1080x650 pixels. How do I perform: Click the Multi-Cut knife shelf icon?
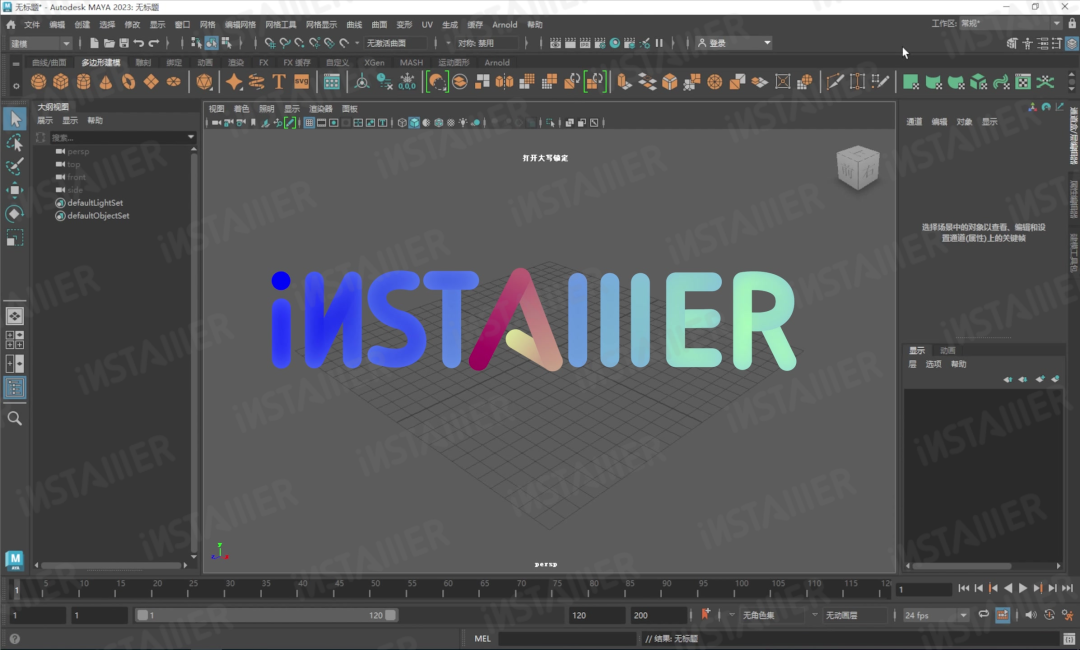tap(835, 82)
